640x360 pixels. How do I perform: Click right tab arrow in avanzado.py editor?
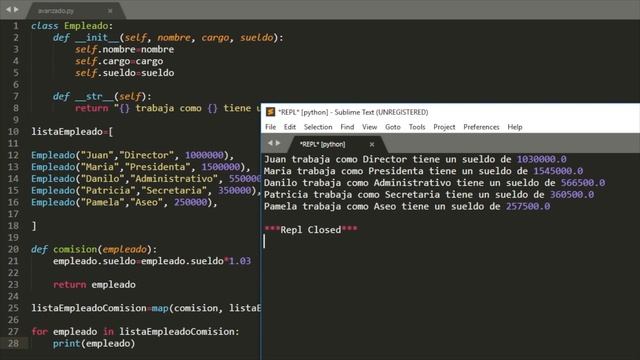(x=16, y=9)
